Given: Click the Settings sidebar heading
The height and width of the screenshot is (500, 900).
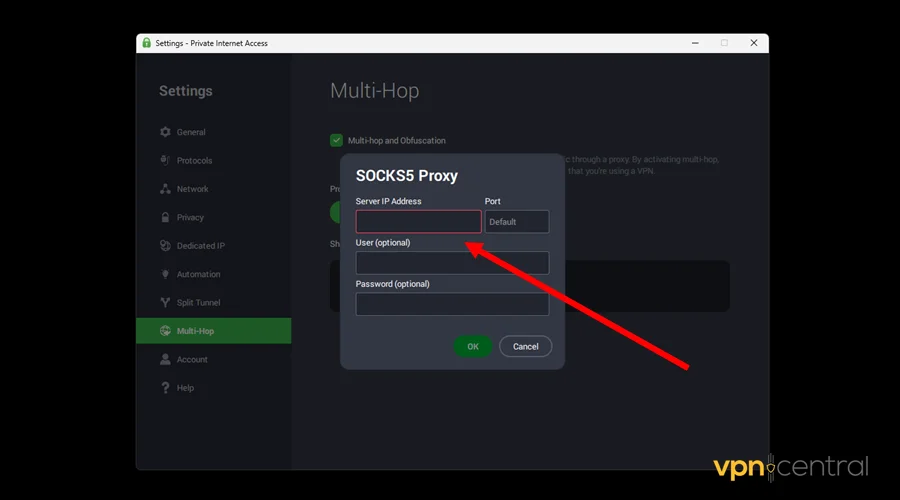Looking at the screenshot, I should point(185,91).
